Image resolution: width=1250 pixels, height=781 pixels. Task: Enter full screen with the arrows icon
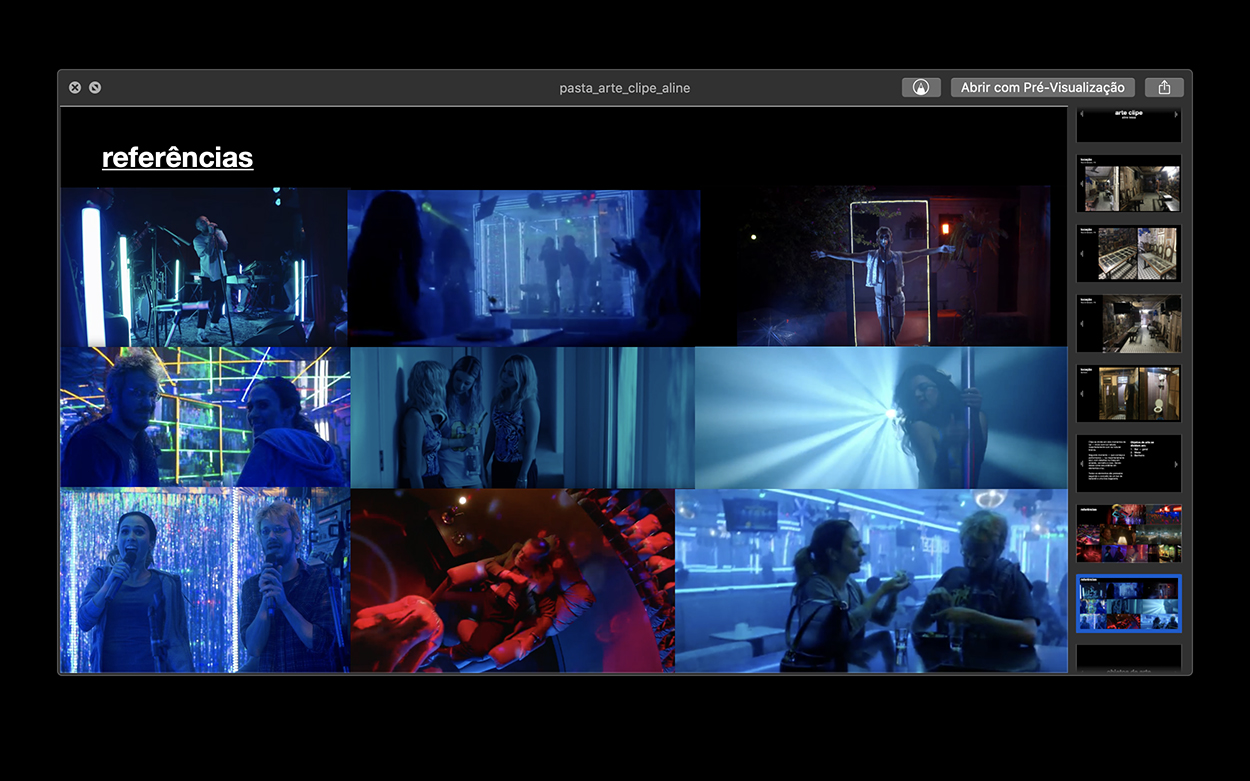point(95,88)
